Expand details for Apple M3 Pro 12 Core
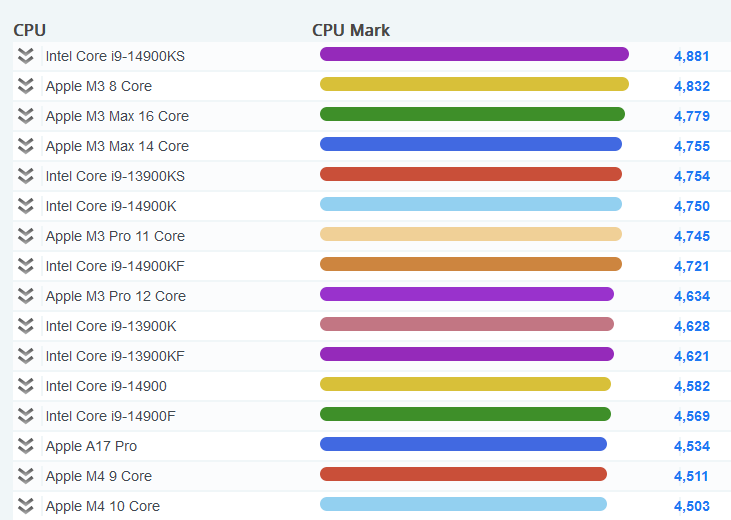This screenshot has width=731, height=520. click(26, 296)
